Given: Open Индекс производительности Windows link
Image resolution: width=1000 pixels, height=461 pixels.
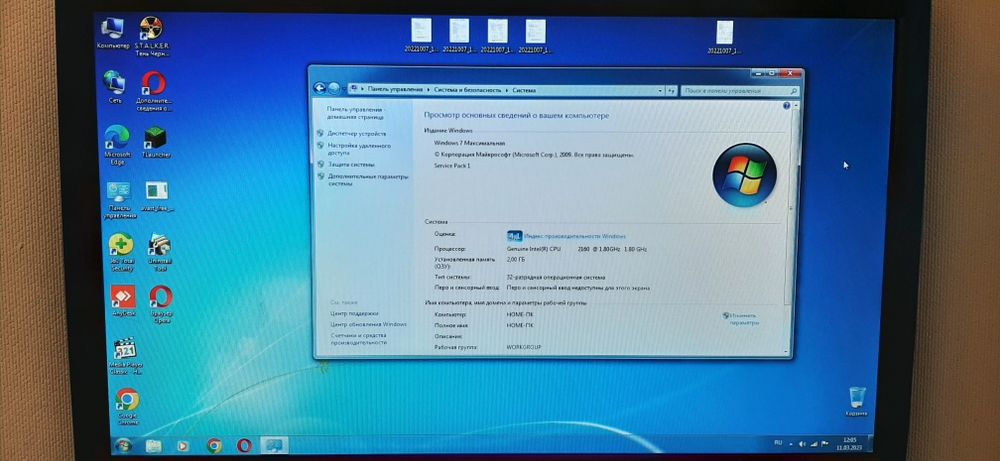Looking at the screenshot, I should click(575, 236).
